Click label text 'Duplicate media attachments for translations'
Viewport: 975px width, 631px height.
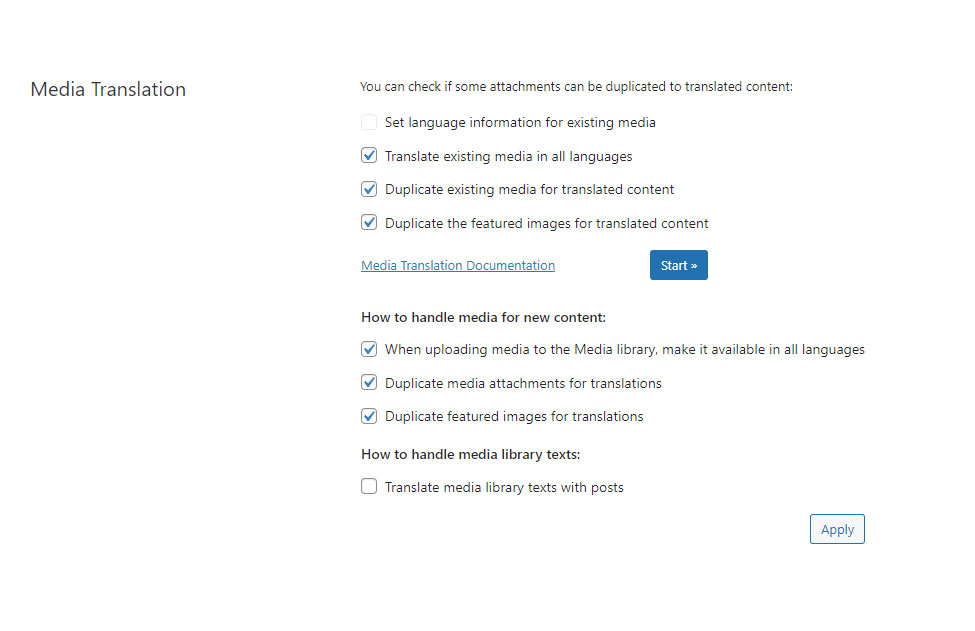click(x=523, y=384)
